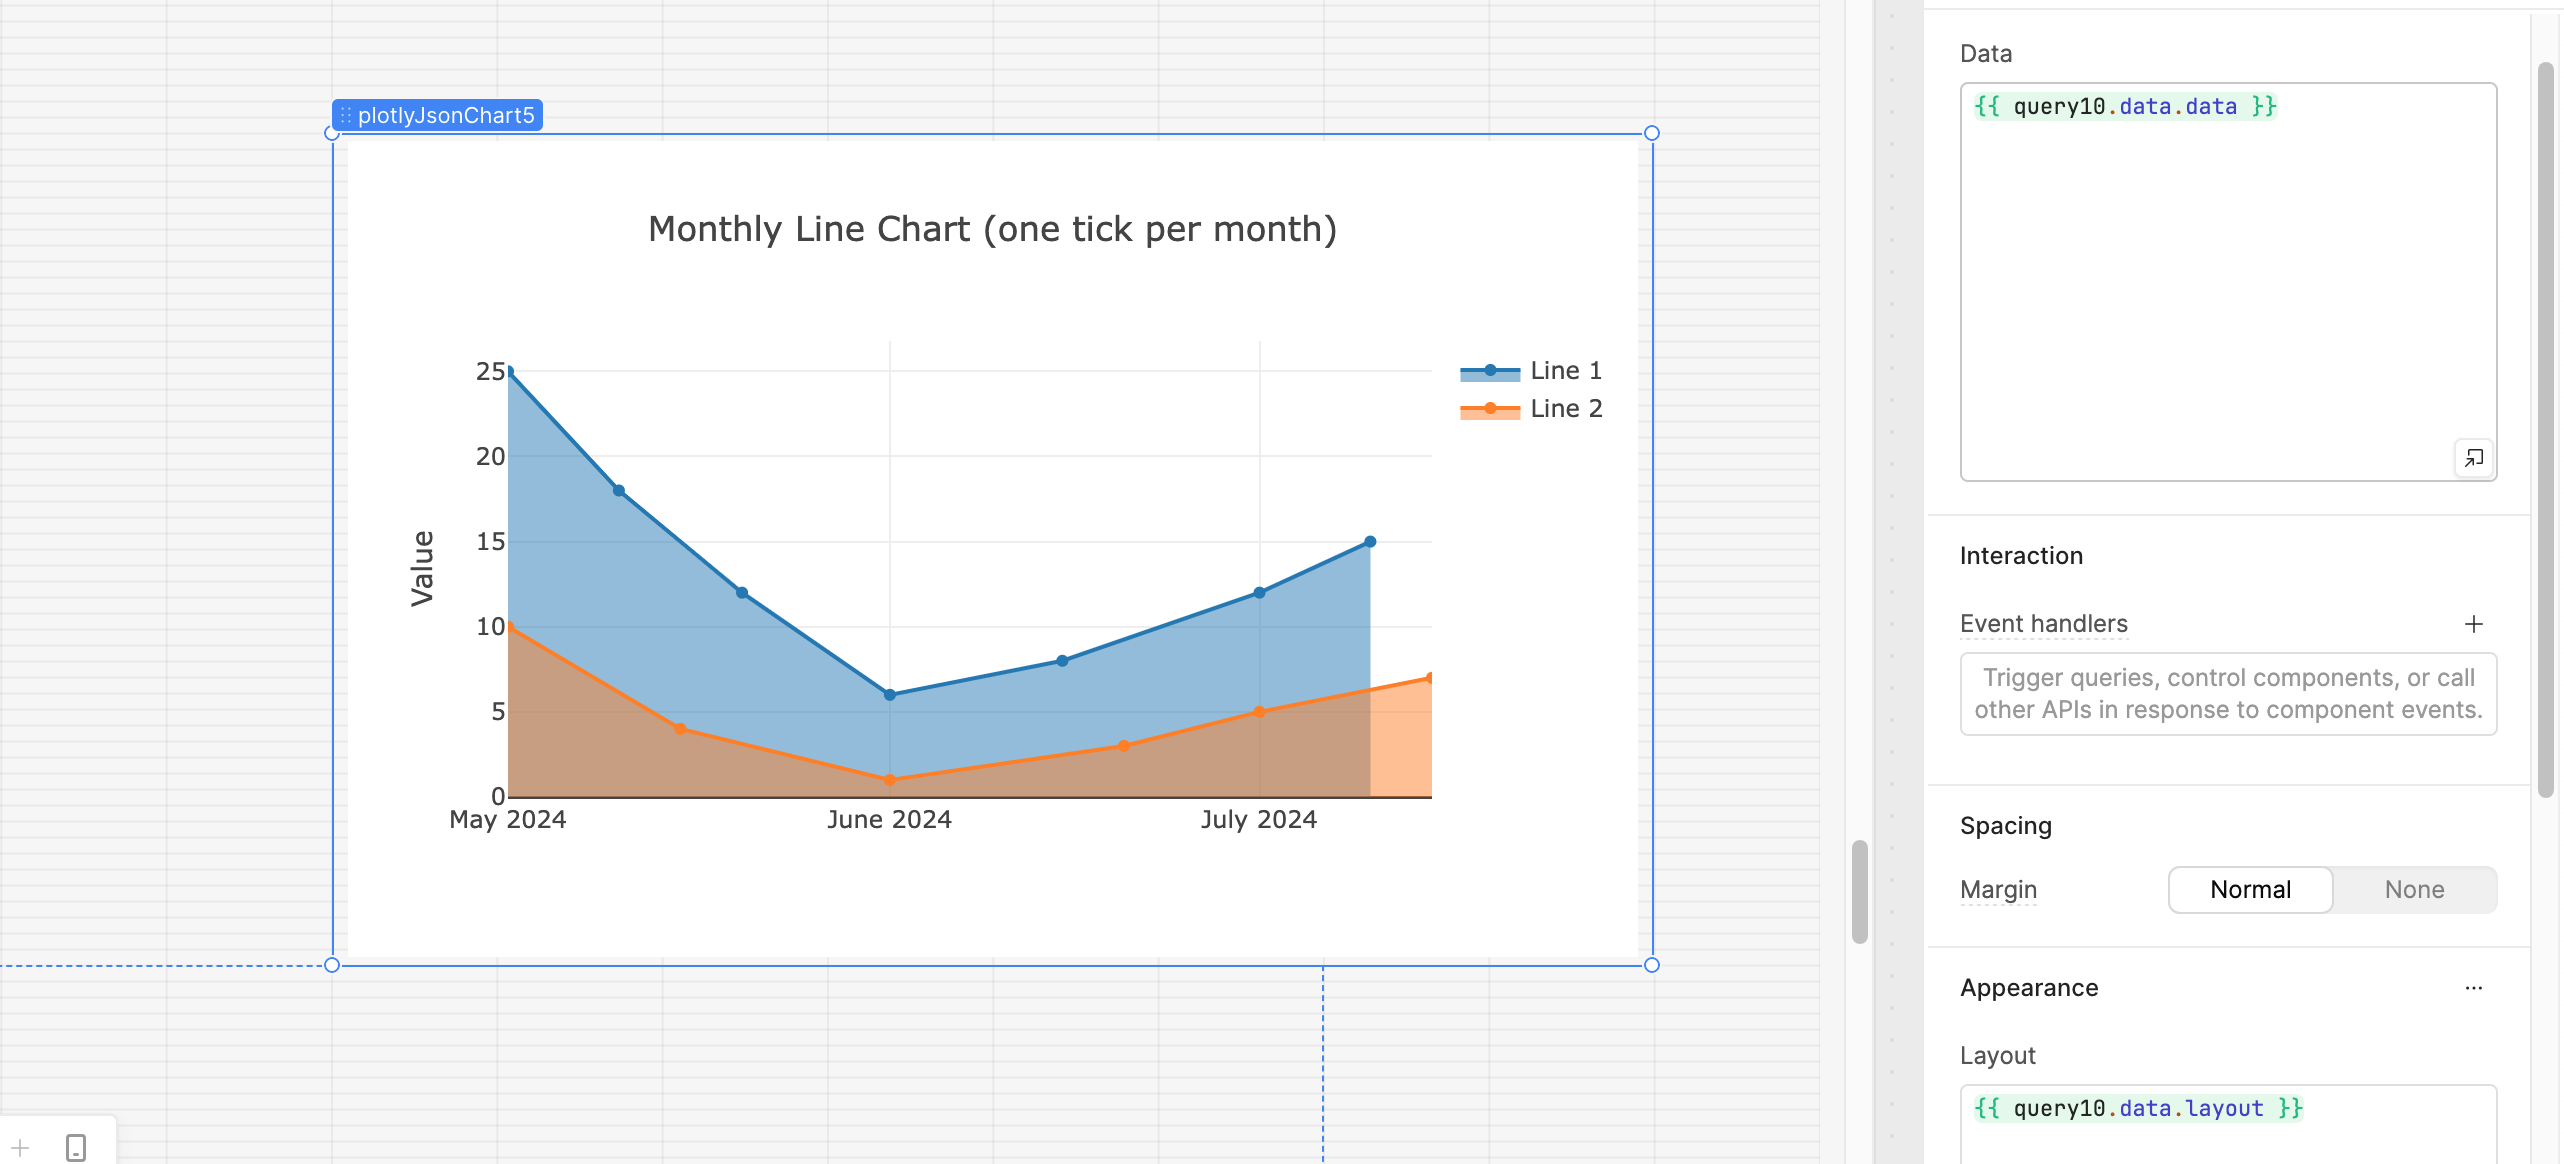Add a new event handler with plus icon

[x=2473, y=624]
